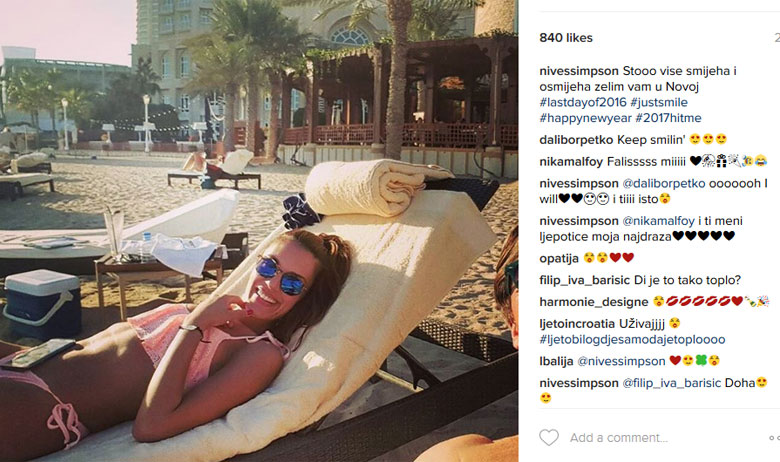780x462 pixels.
Task: Open daliborpetko commenter profile
Action: pos(576,140)
